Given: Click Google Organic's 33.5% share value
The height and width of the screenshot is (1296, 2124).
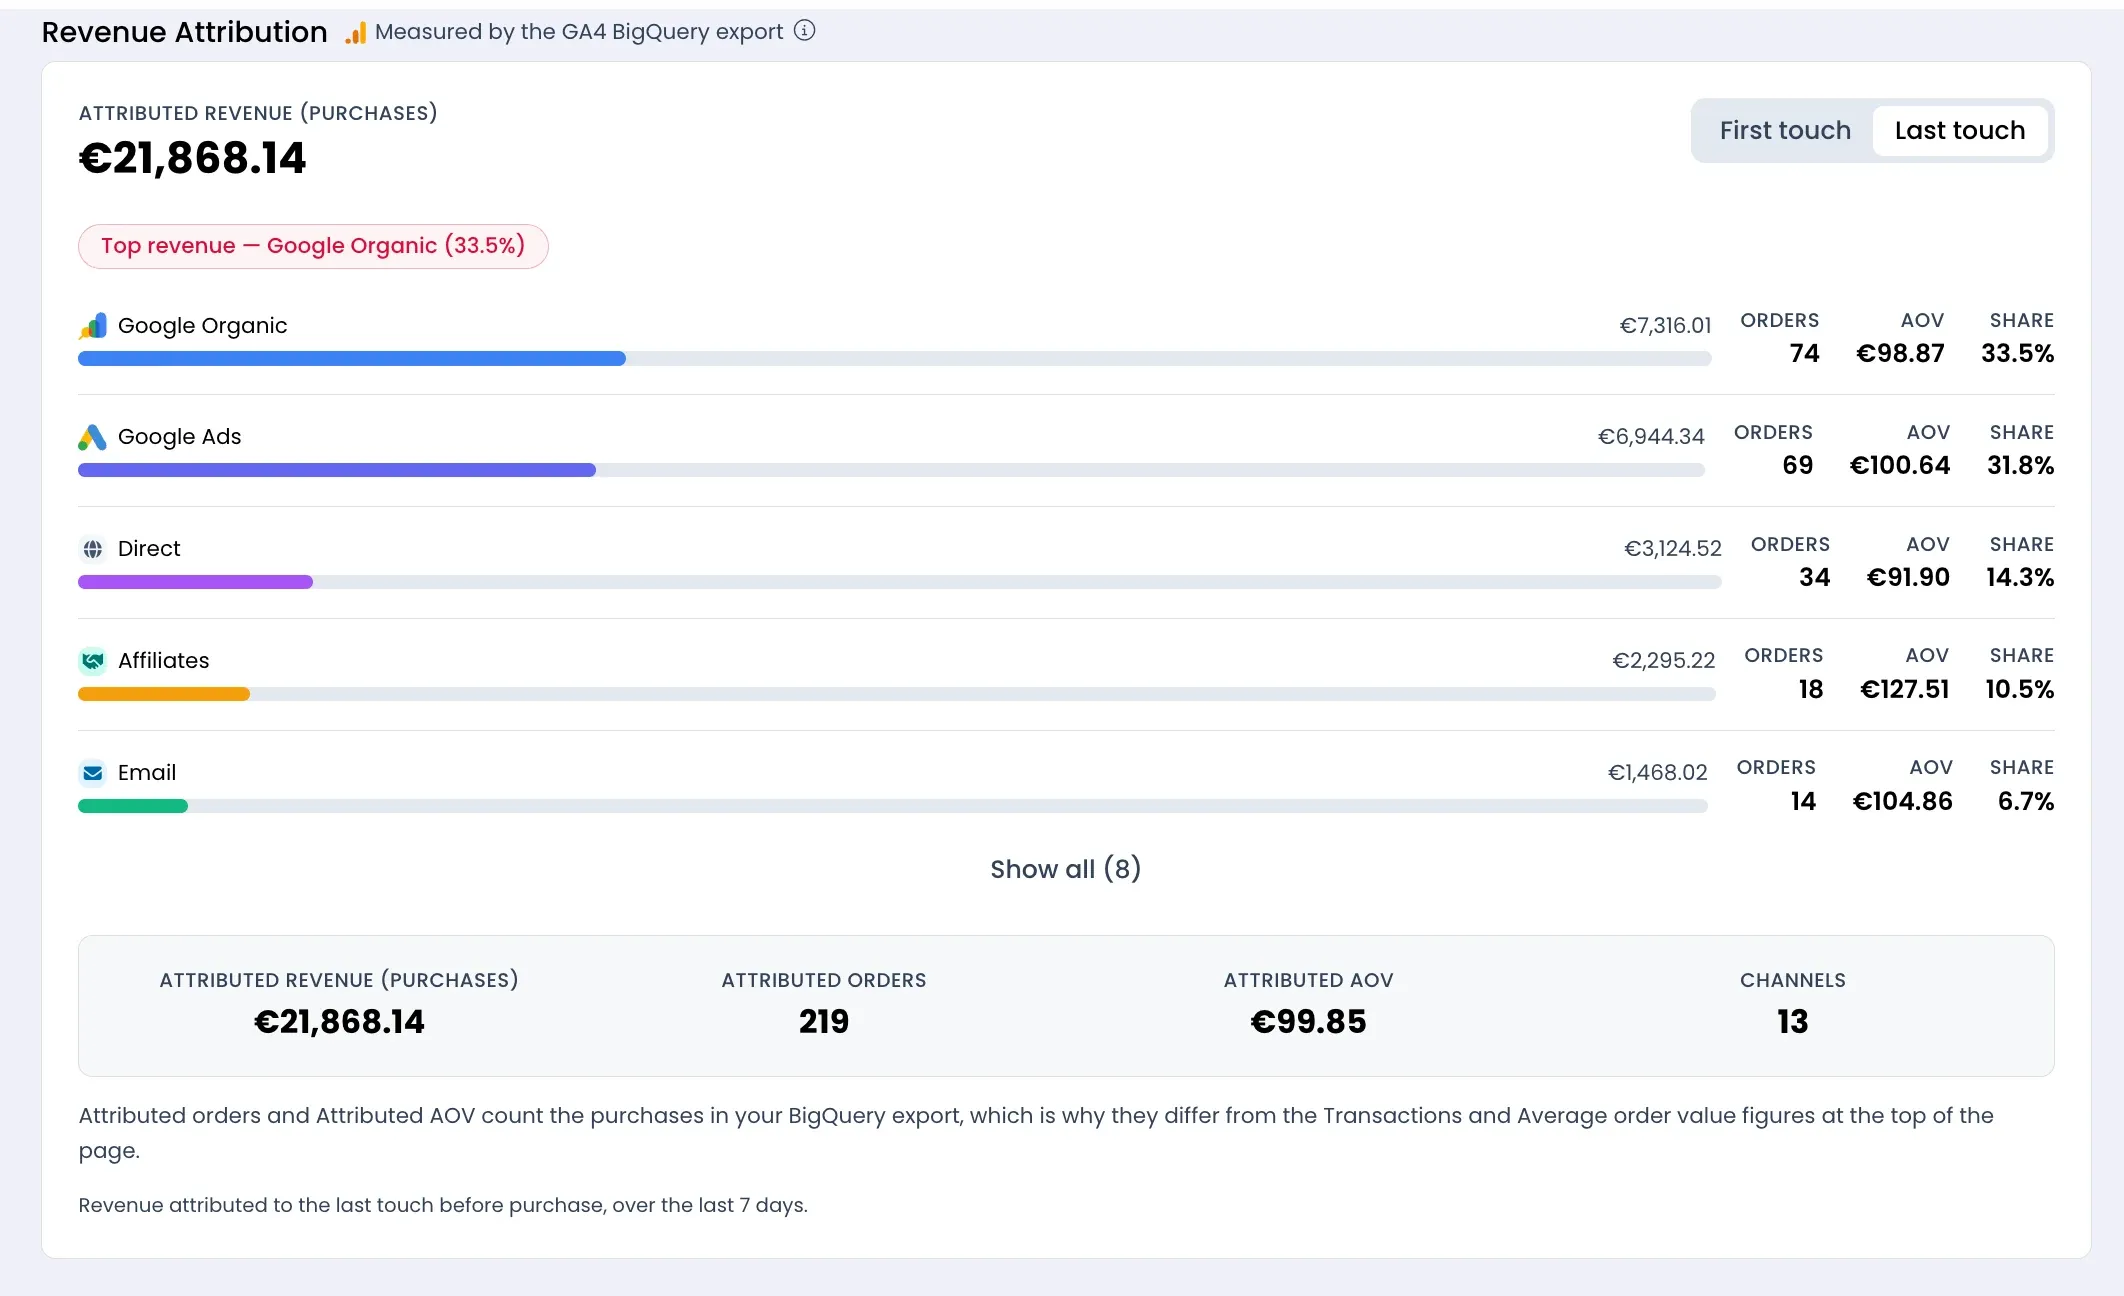Looking at the screenshot, I should [2018, 354].
